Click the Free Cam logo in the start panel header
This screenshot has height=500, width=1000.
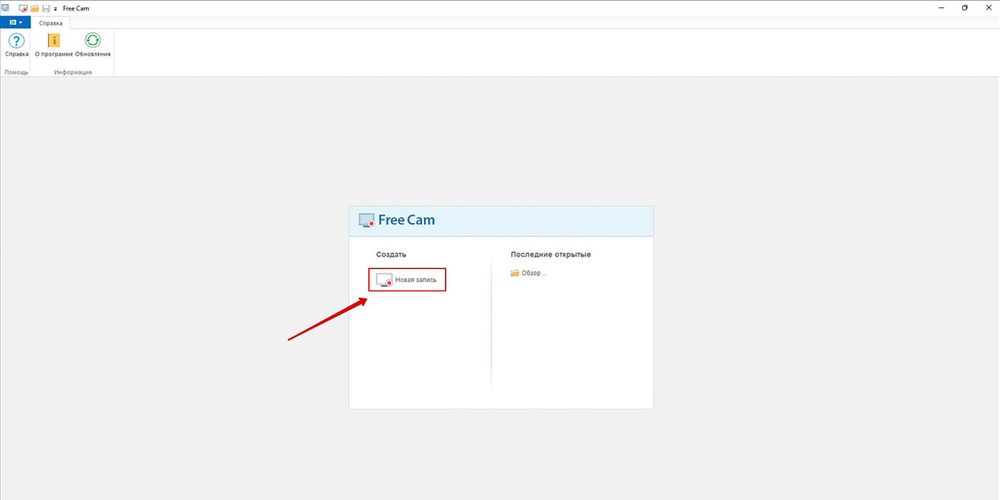[x=397, y=220]
